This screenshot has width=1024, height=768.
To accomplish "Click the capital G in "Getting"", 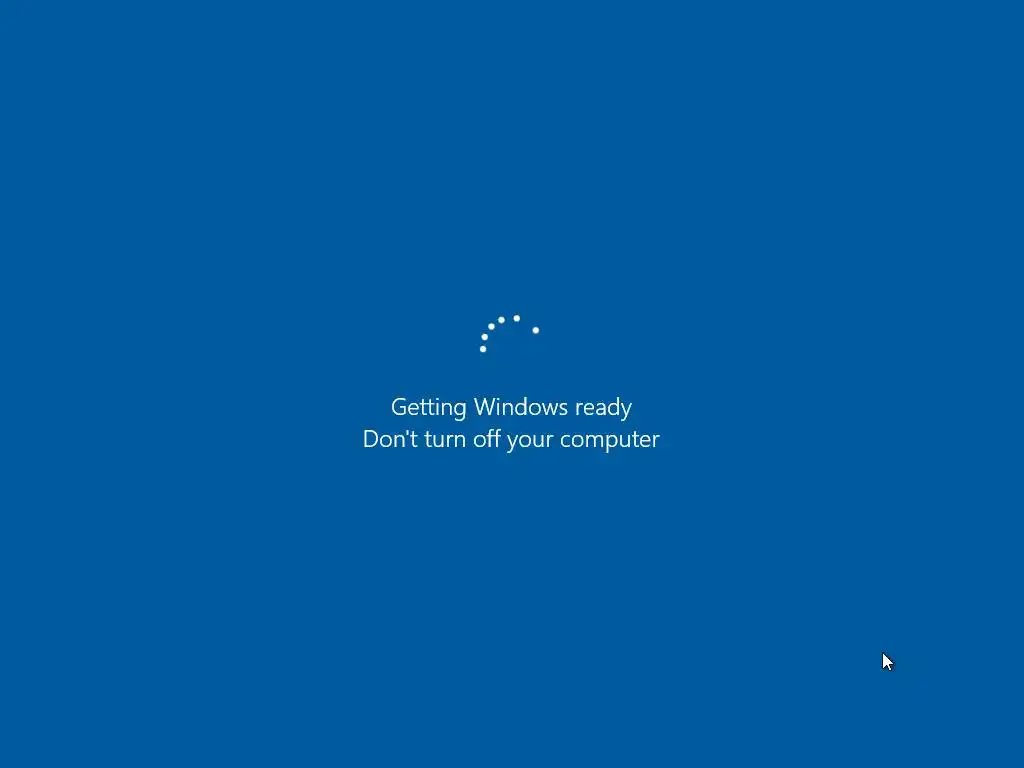I will (x=399, y=407).
